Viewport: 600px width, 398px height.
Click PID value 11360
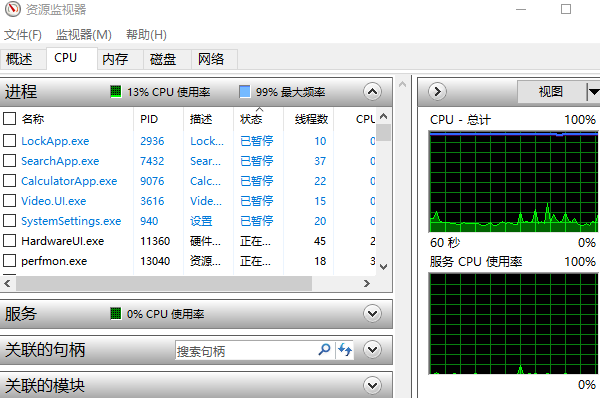[x=155, y=241]
